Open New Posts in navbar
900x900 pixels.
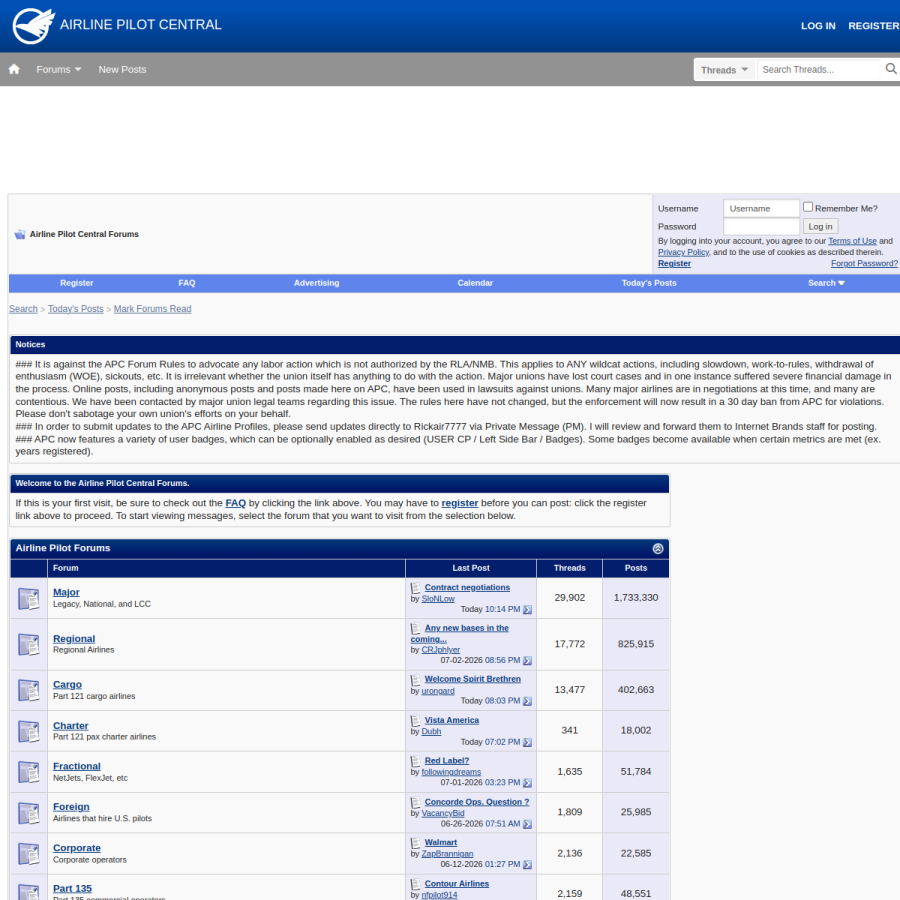click(x=122, y=69)
